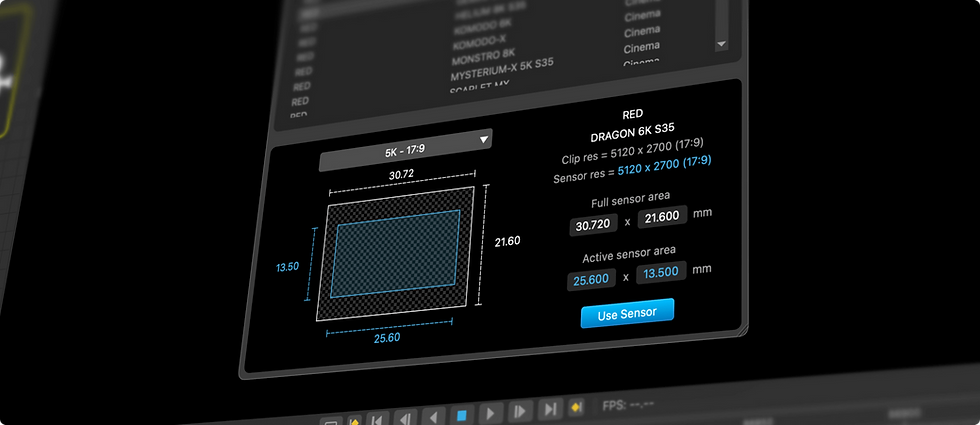Open the 5K - 17:9 resolution dropdown
This screenshot has height=425, width=980.
405,149
